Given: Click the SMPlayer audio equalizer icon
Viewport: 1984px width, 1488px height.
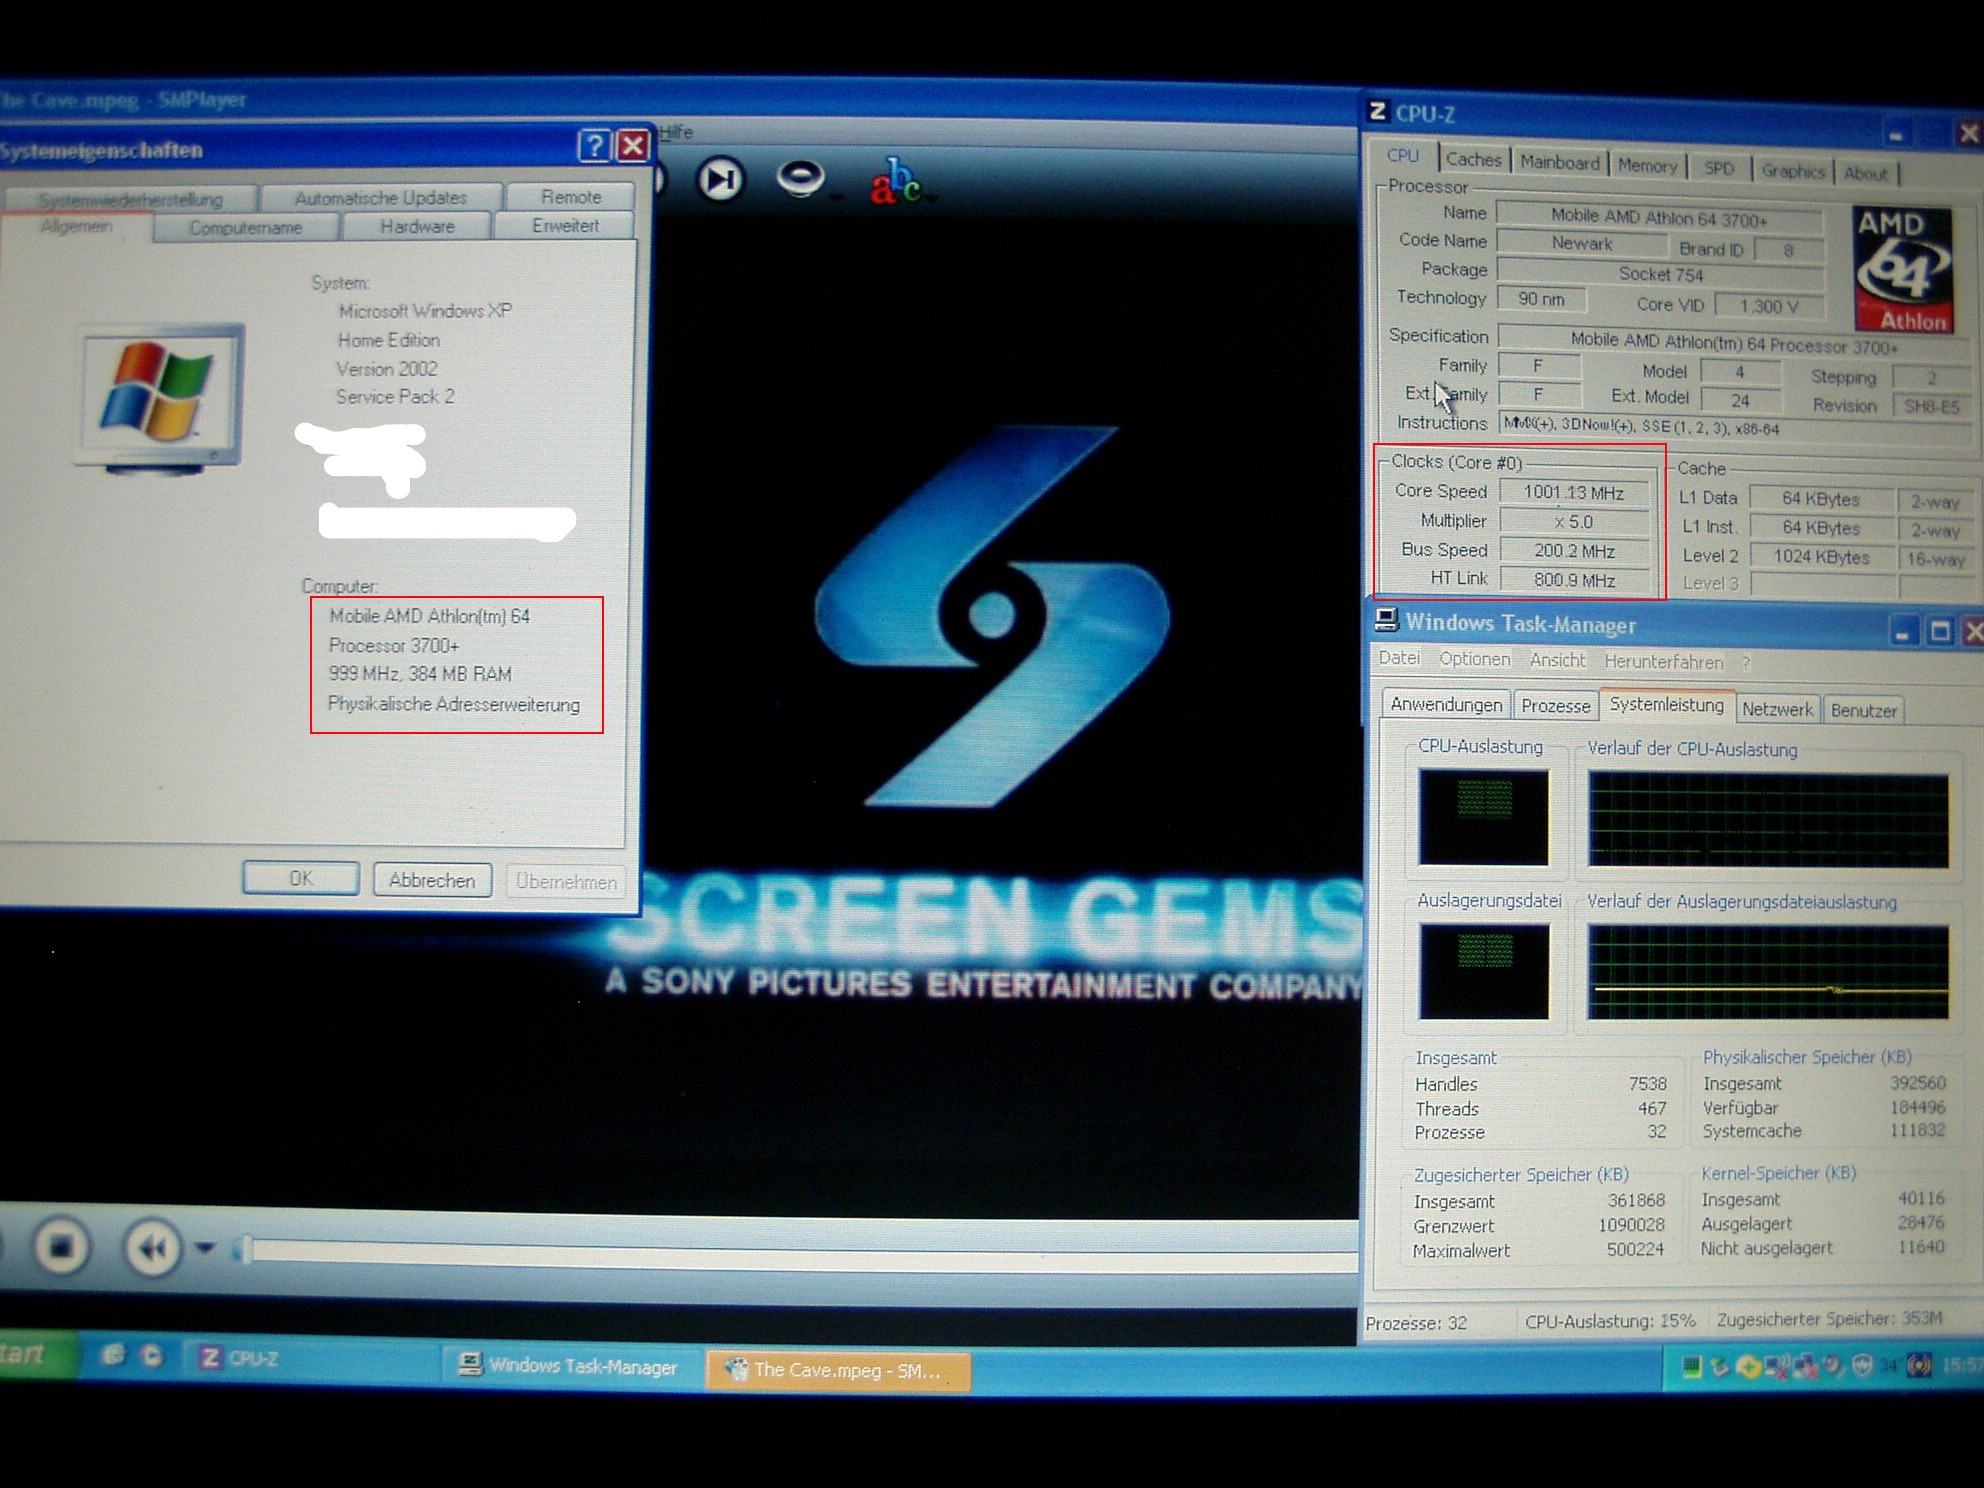Looking at the screenshot, I should pos(800,179).
